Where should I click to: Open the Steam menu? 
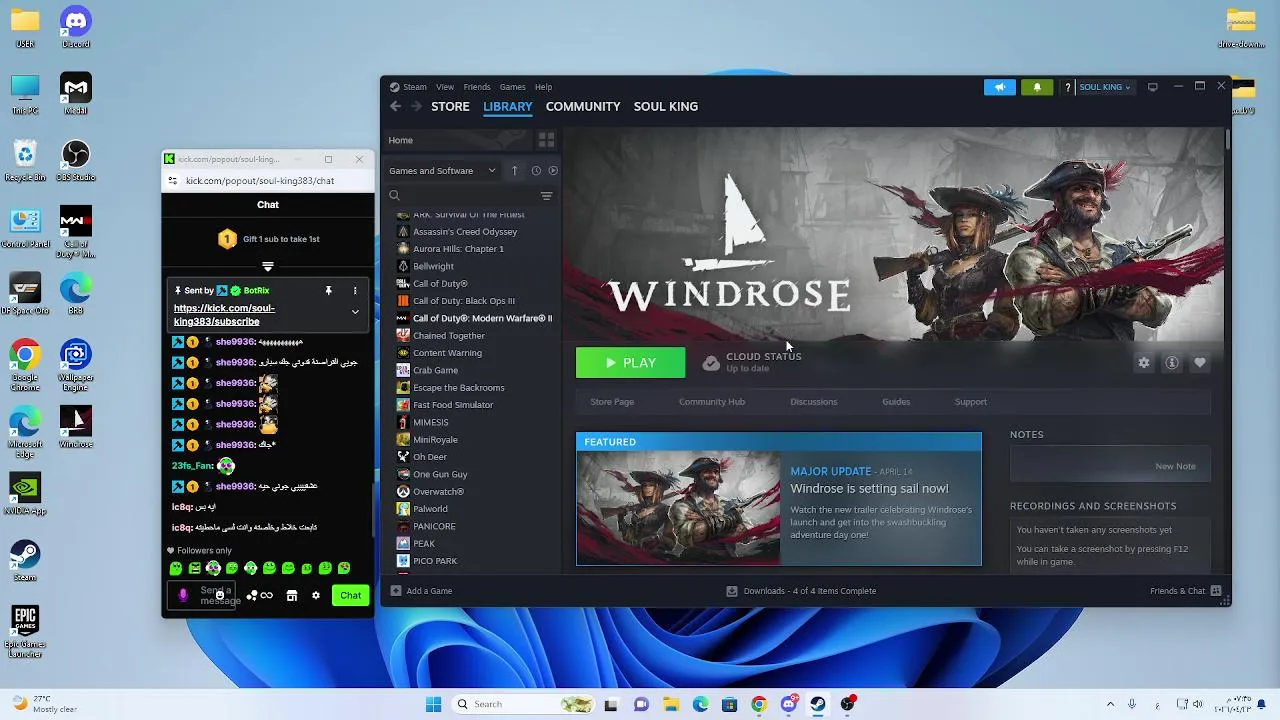click(414, 87)
